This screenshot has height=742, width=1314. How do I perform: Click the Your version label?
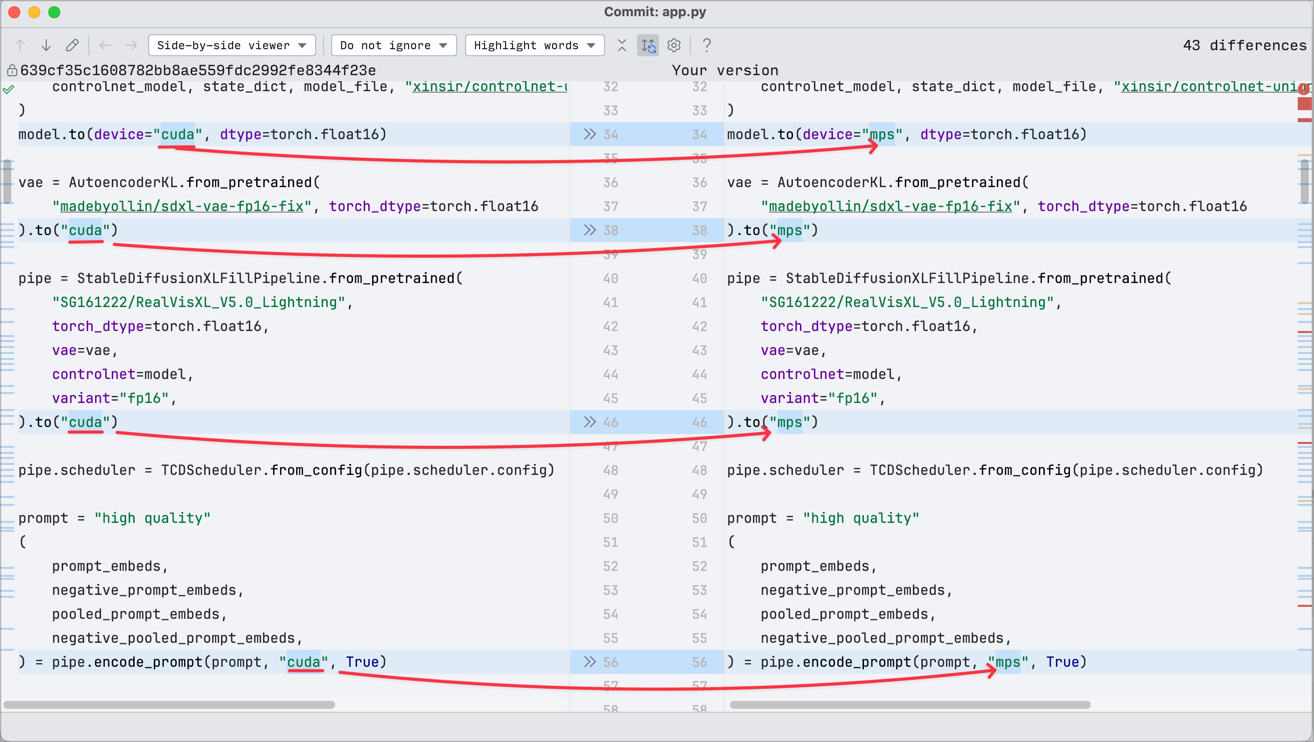725,70
